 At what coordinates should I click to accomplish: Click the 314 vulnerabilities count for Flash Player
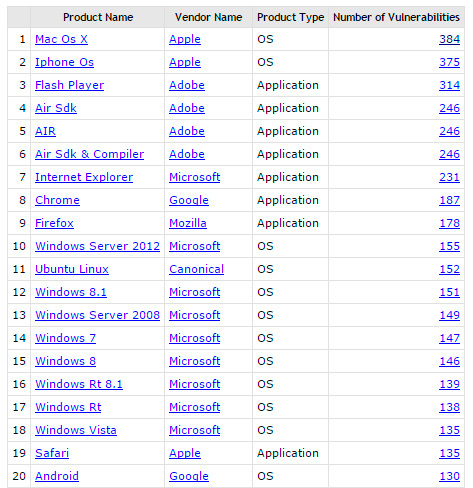(449, 85)
